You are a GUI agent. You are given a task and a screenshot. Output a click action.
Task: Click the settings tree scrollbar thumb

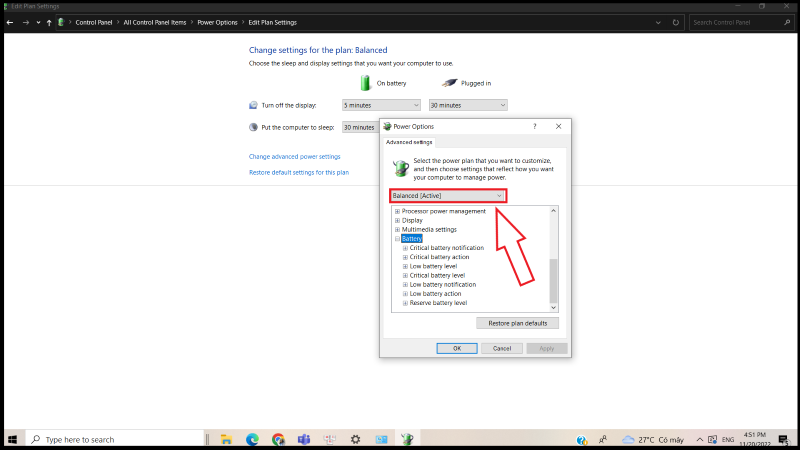(x=553, y=281)
